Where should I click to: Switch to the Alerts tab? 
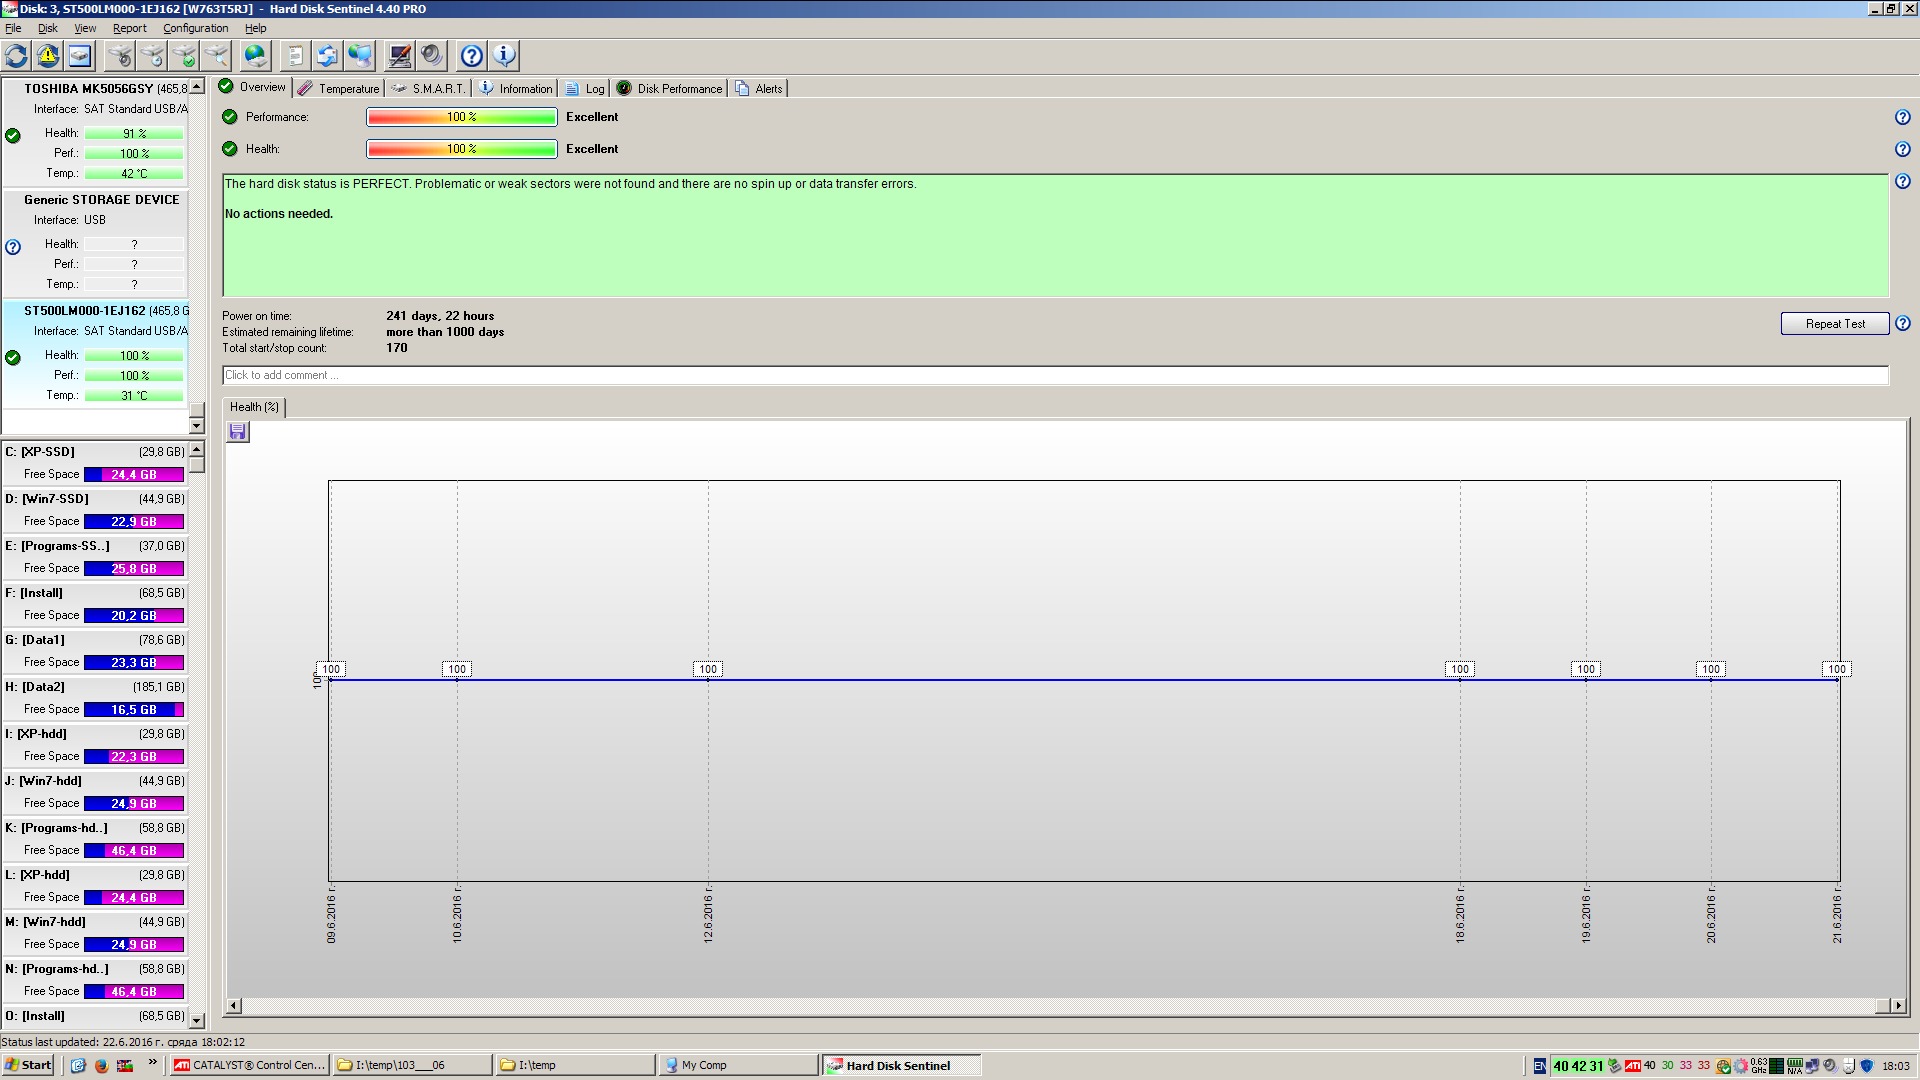(759, 88)
